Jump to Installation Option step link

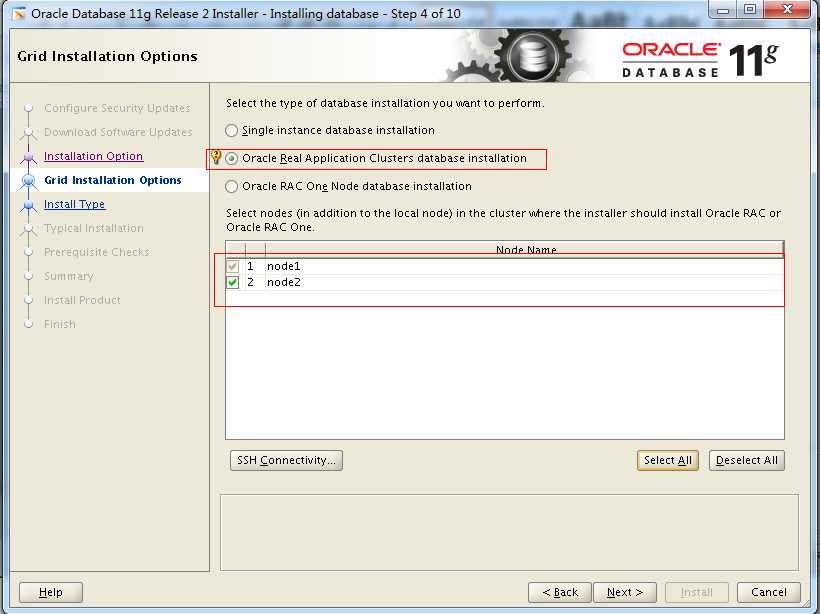[x=93, y=156]
